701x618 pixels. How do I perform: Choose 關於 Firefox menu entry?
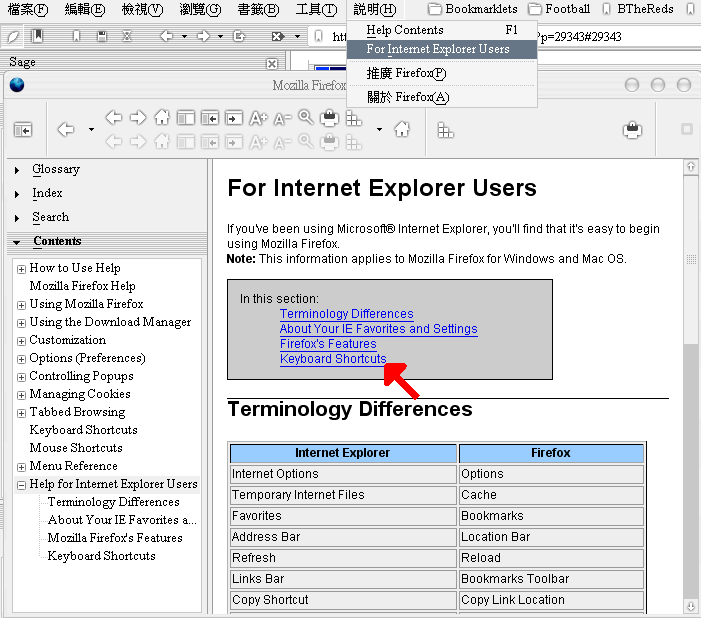407,97
